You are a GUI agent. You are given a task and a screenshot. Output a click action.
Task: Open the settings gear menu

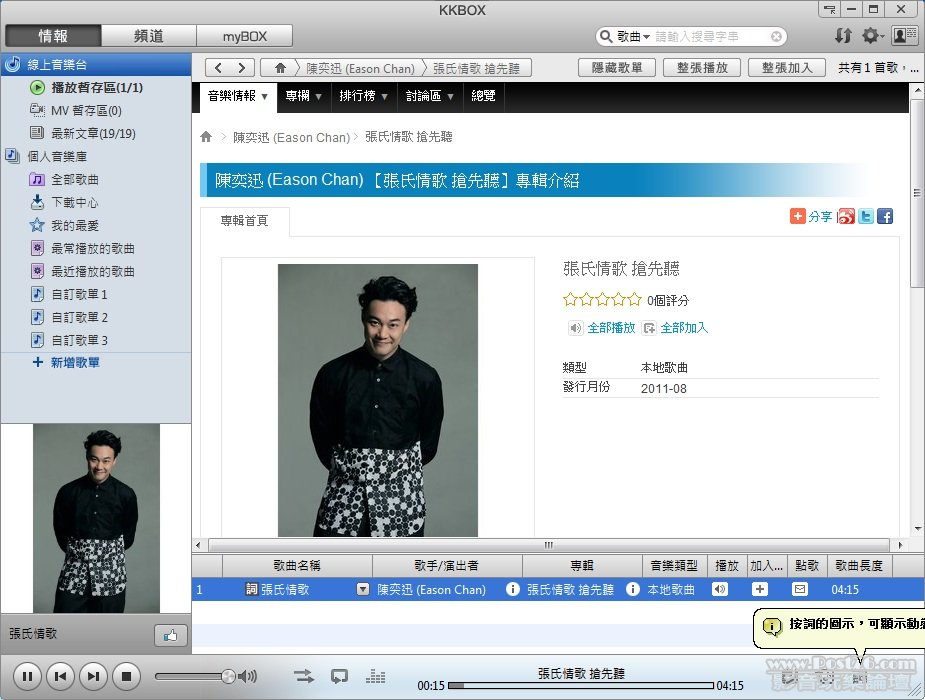[872, 36]
